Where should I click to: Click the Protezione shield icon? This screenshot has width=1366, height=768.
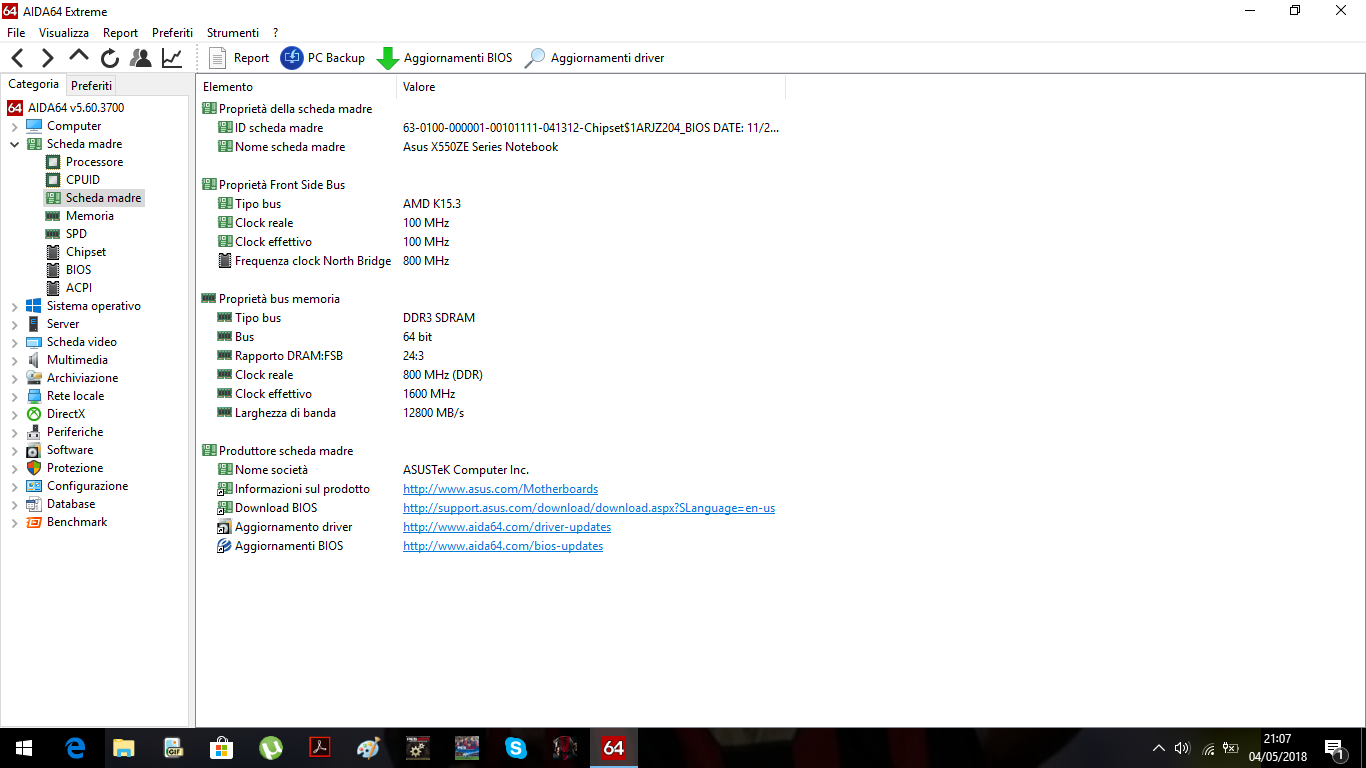34,468
